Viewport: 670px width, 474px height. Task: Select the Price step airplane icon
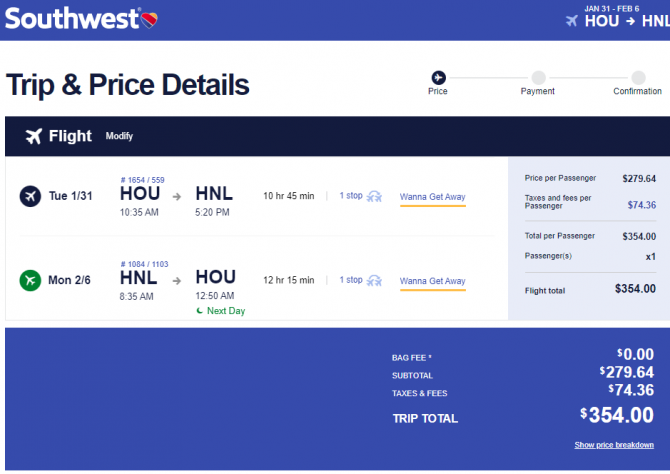click(x=438, y=78)
